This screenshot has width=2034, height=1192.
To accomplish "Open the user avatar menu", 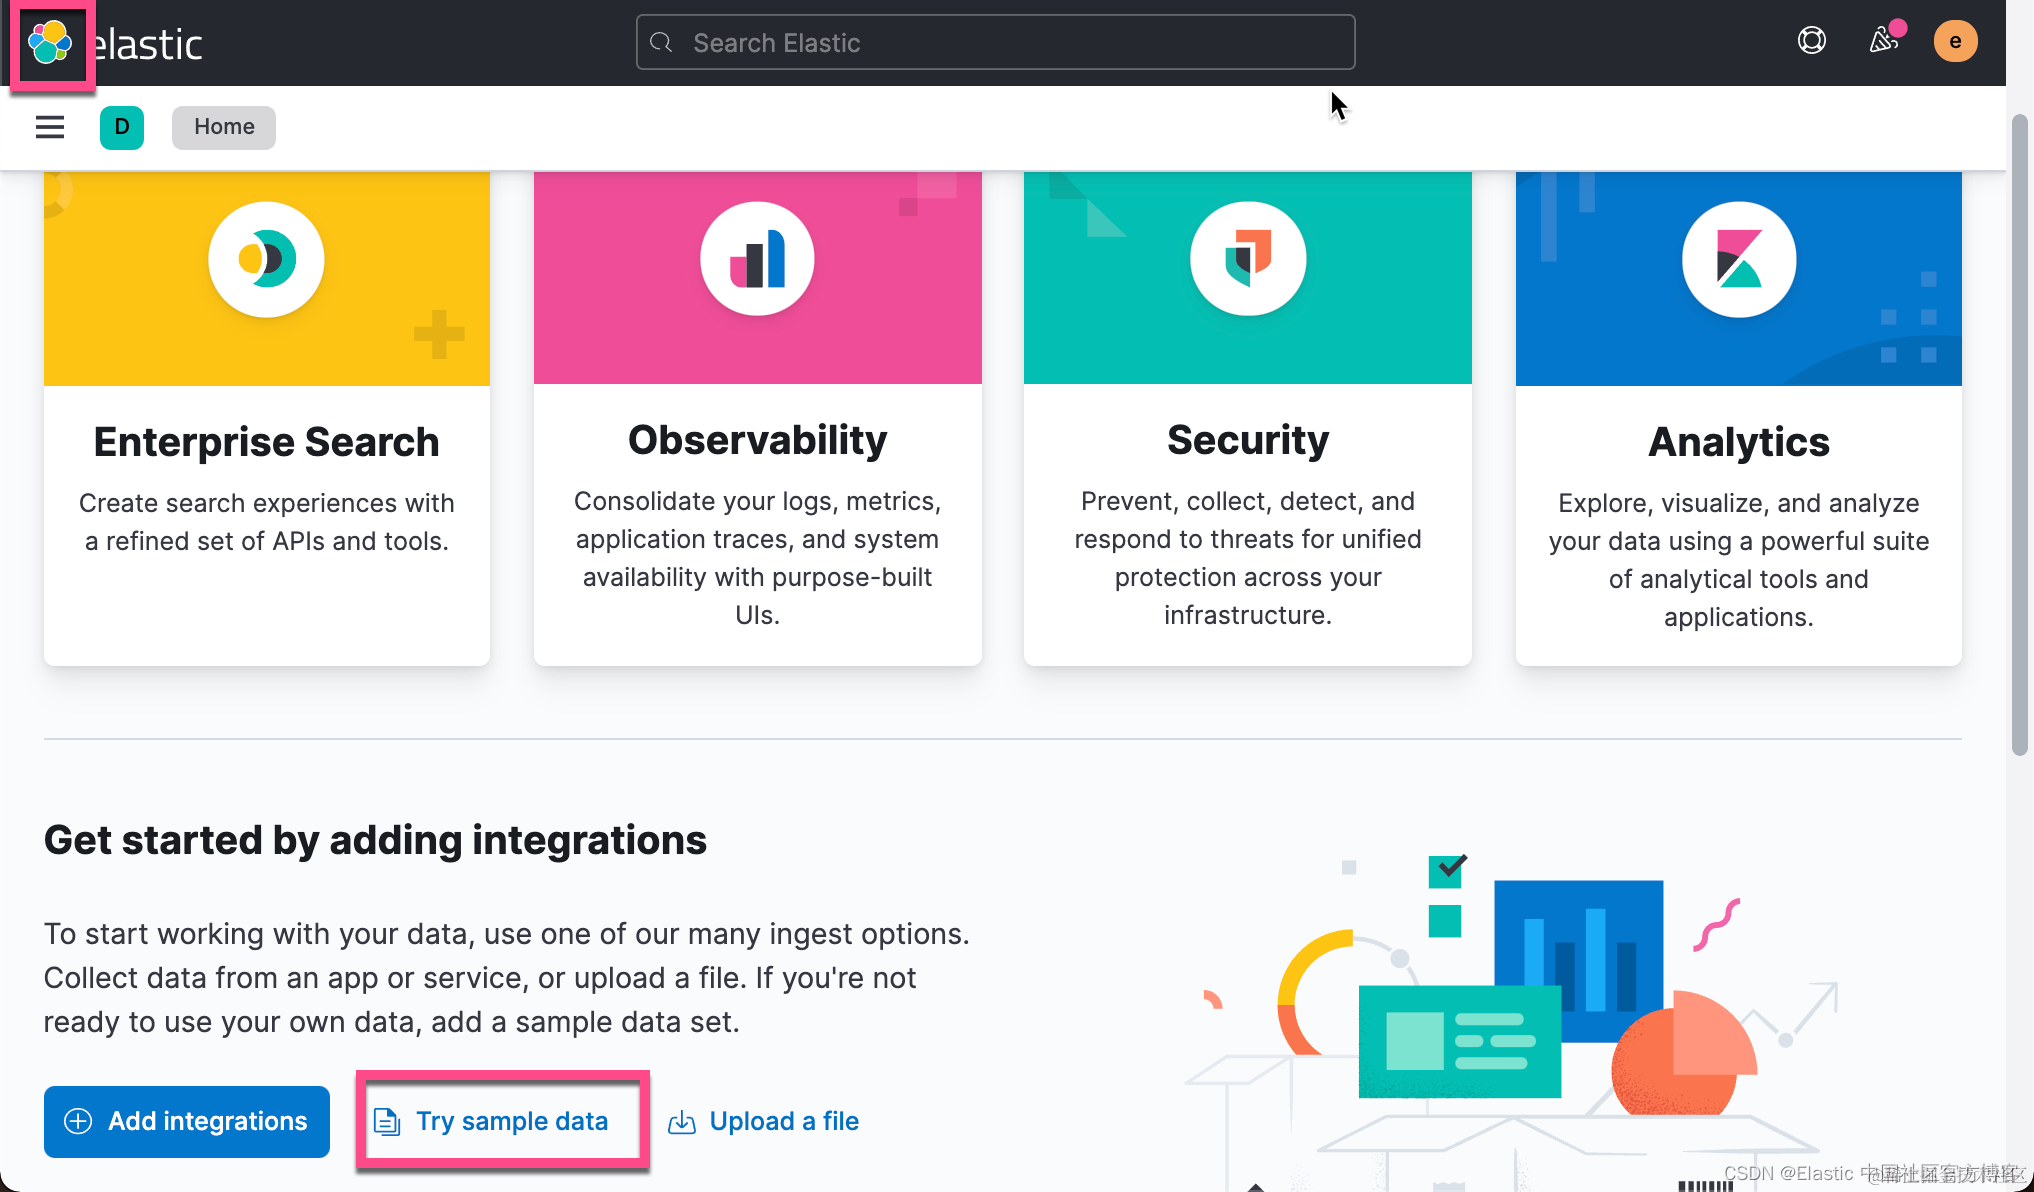I will point(1955,41).
